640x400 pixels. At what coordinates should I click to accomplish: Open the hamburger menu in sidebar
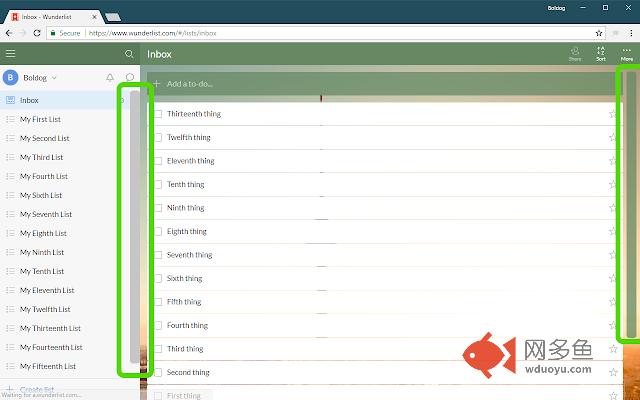tap(10, 53)
